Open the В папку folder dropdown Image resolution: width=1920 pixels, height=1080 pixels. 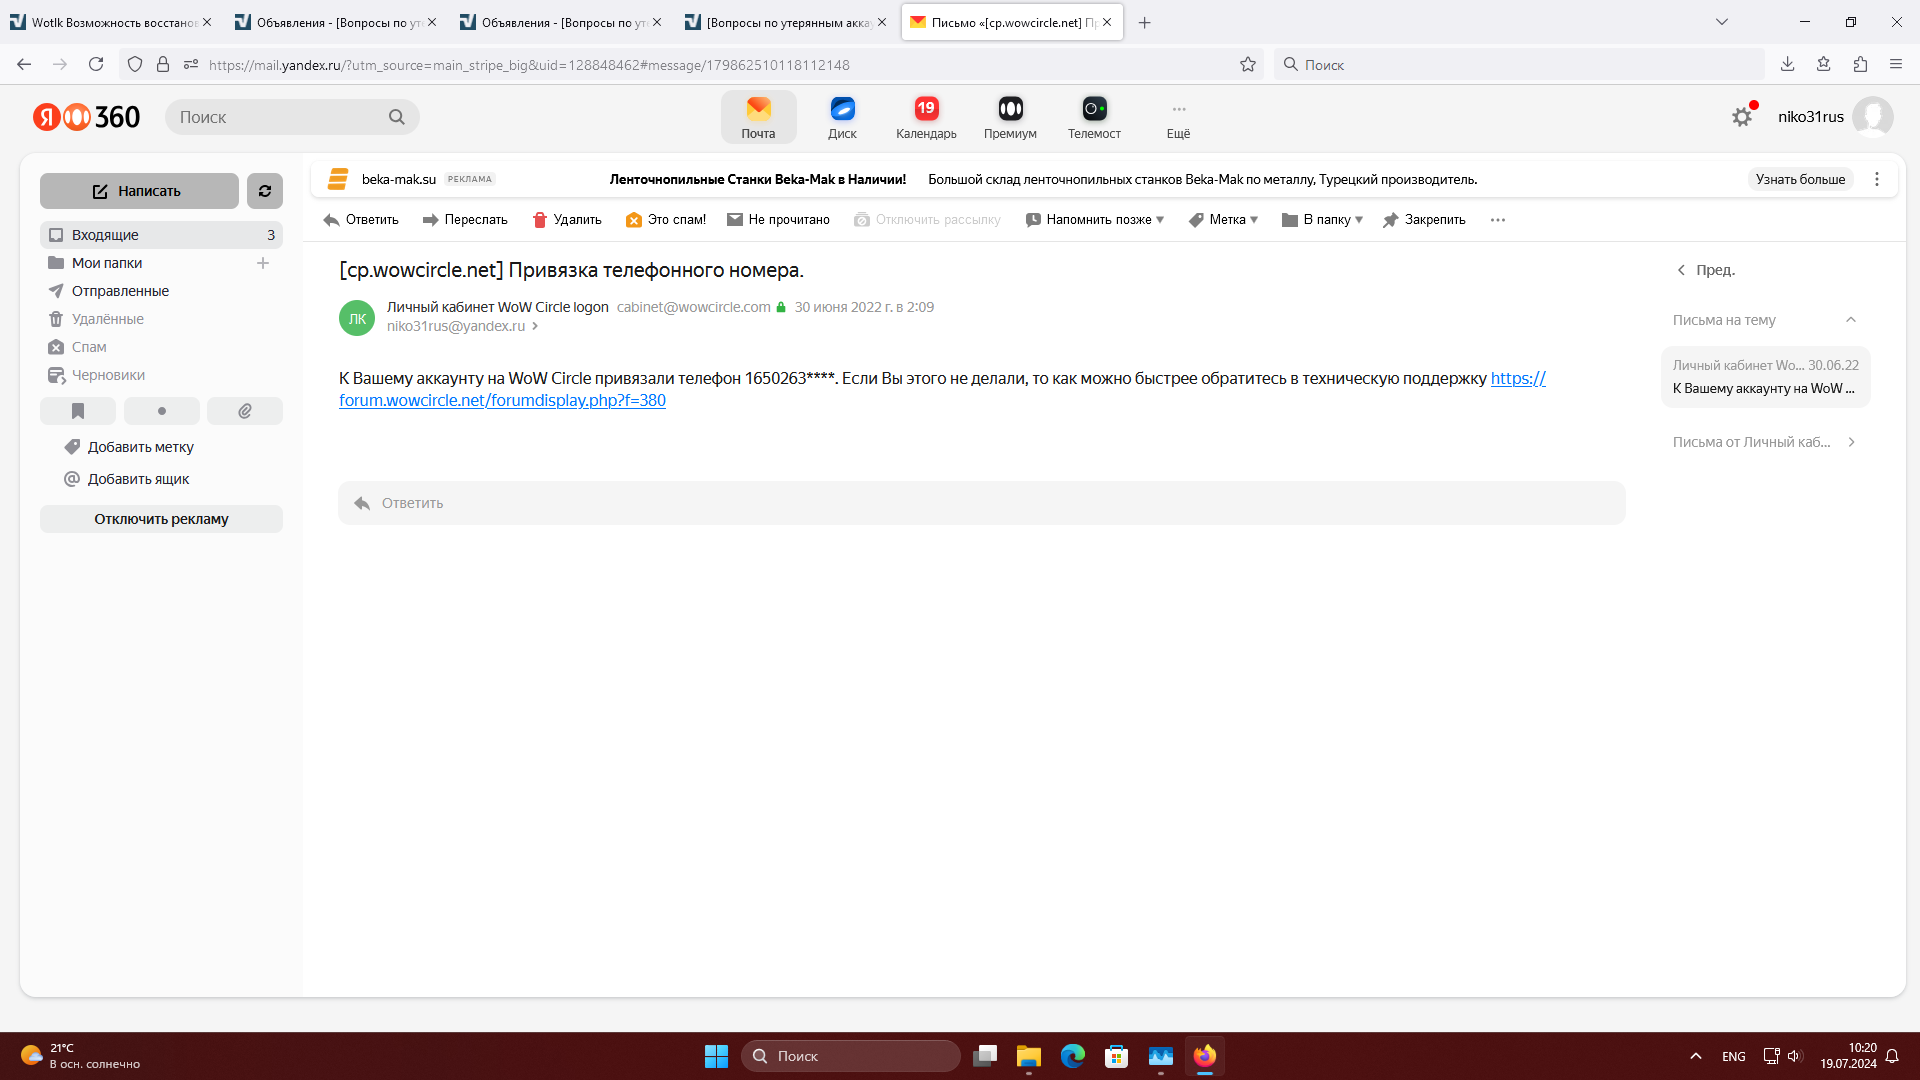pos(1322,220)
